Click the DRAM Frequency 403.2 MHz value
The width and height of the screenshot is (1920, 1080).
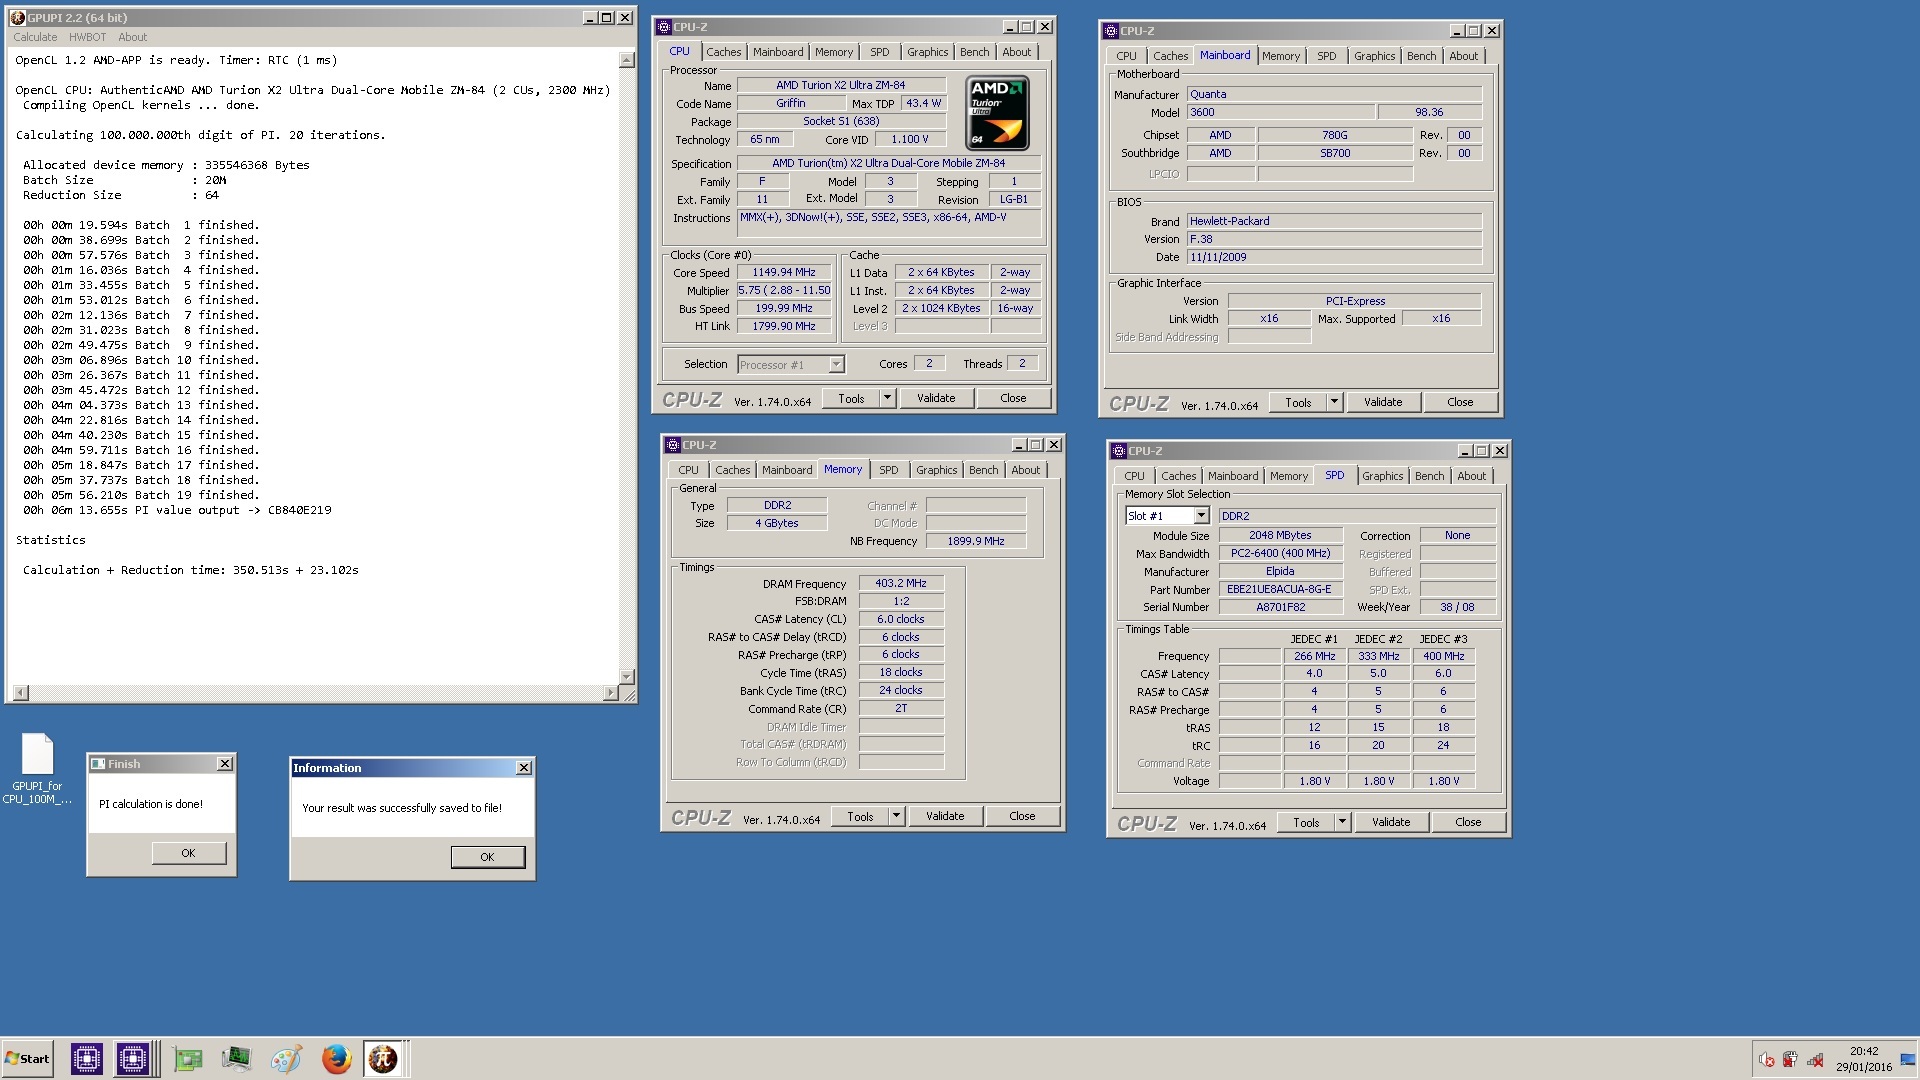tap(901, 583)
